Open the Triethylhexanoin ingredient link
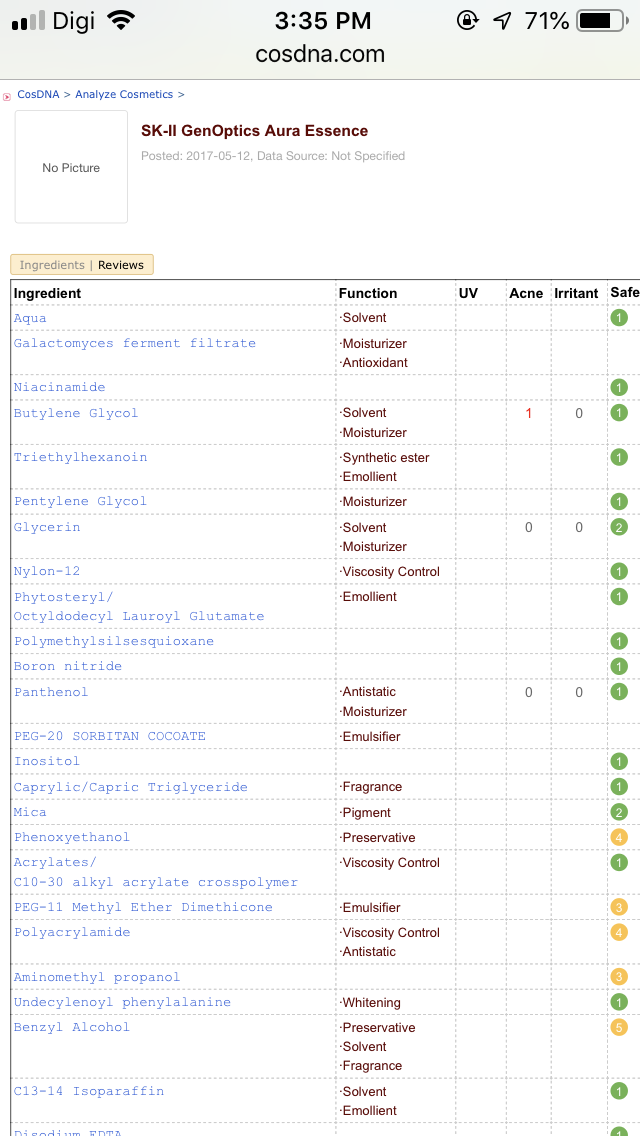Image resolution: width=640 pixels, height=1136 pixels. coord(80,457)
